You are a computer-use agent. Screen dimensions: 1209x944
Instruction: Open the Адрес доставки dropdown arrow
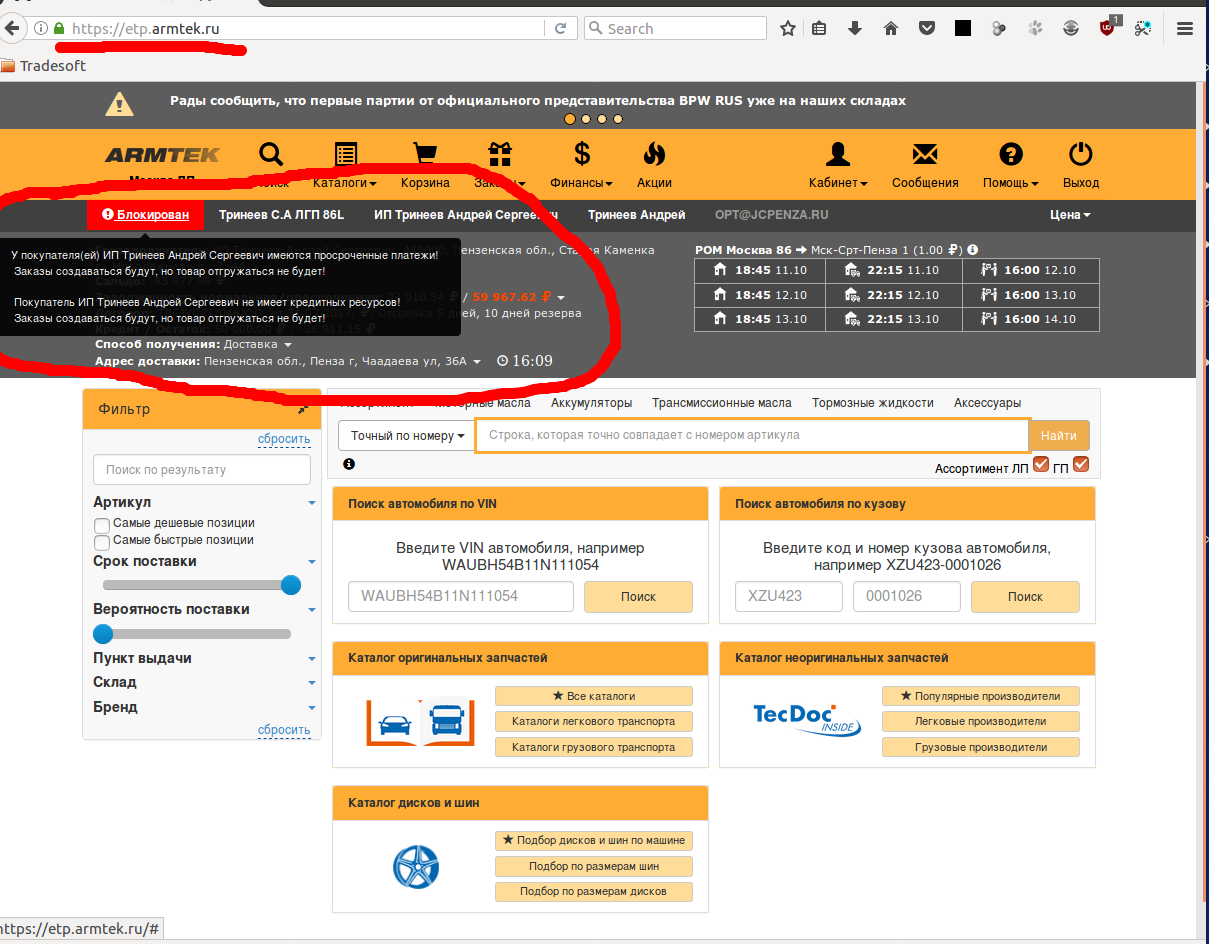pos(477,362)
